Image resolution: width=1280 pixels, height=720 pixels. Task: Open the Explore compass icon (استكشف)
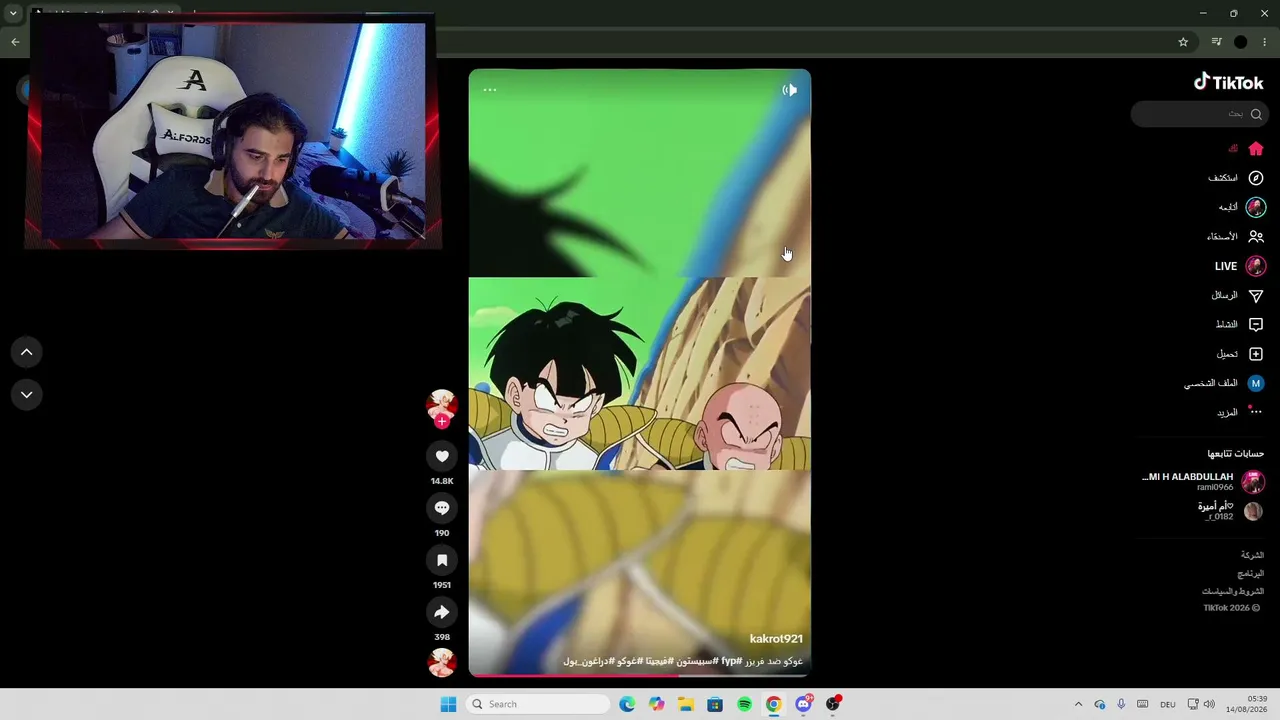(1256, 178)
